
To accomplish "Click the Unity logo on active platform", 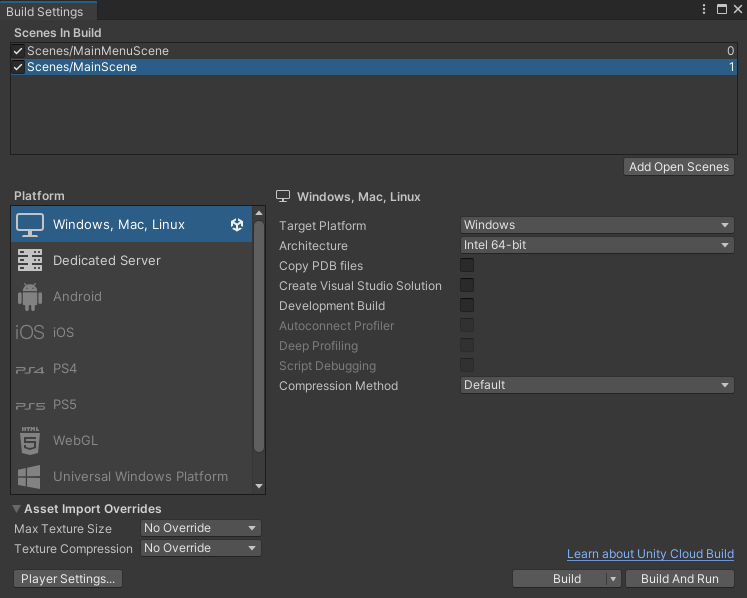I will click(237, 224).
